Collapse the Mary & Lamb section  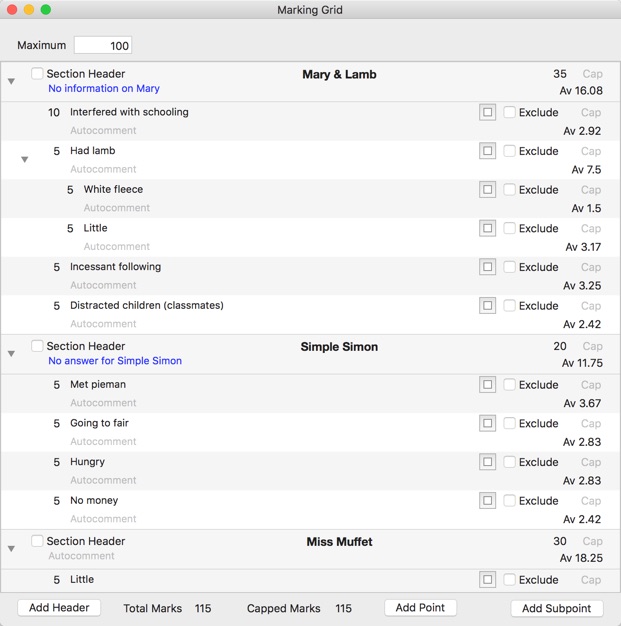tap(12, 81)
